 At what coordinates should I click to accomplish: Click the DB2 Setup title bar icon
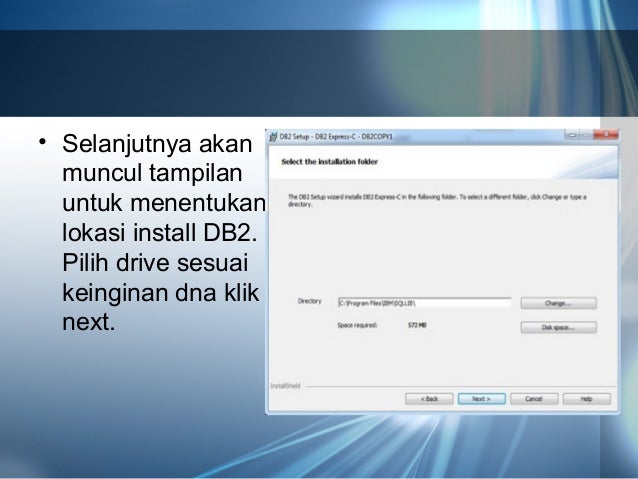coord(273,137)
